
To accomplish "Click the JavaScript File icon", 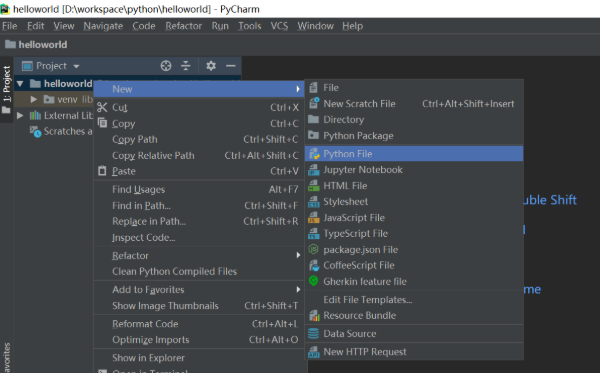I will (x=314, y=218).
